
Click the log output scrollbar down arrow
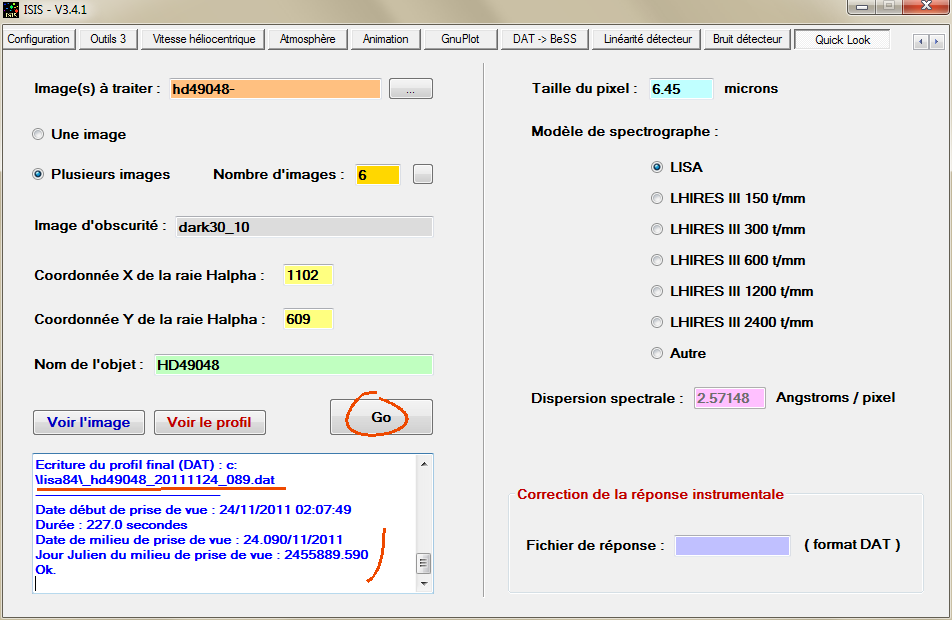click(x=424, y=583)
